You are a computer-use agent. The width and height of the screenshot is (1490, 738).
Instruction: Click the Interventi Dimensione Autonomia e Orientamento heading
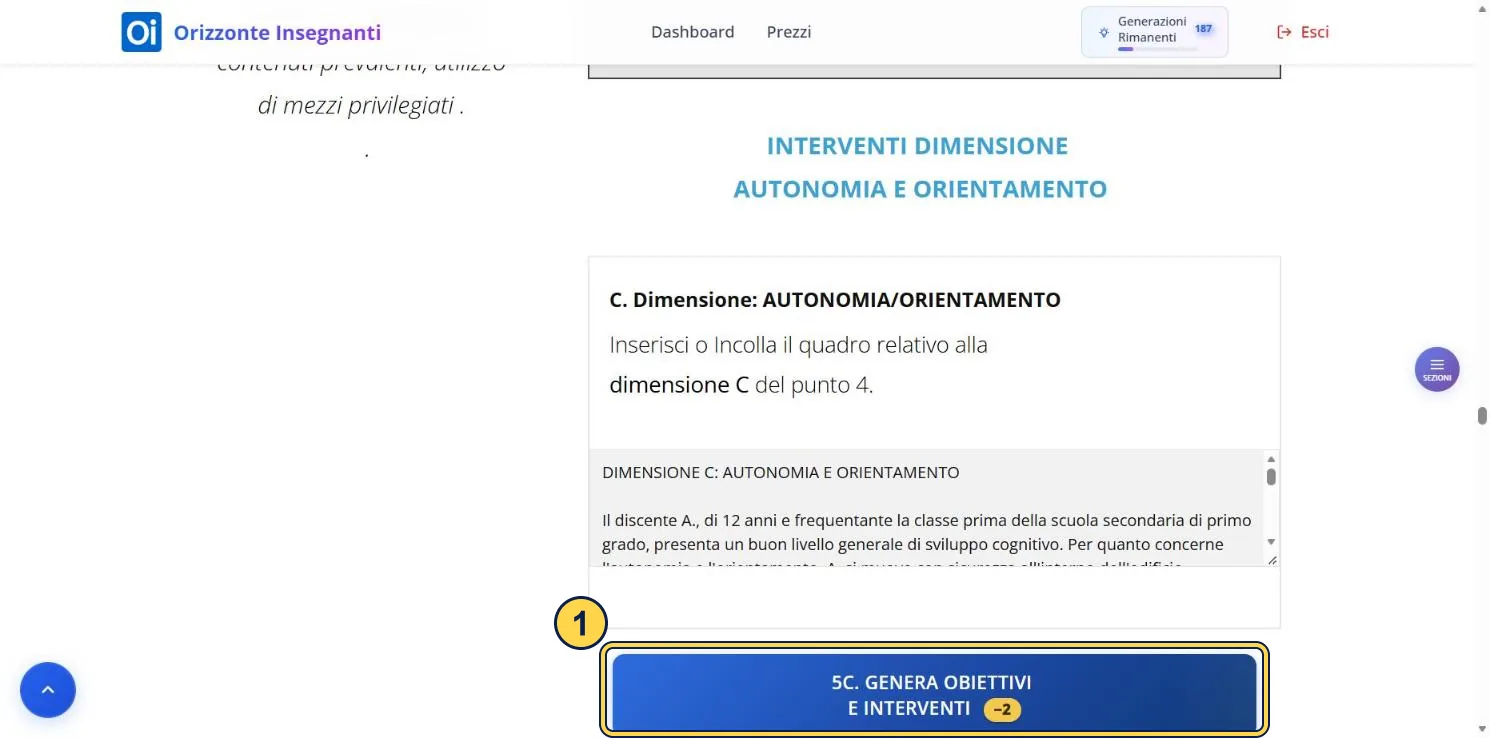919,167
